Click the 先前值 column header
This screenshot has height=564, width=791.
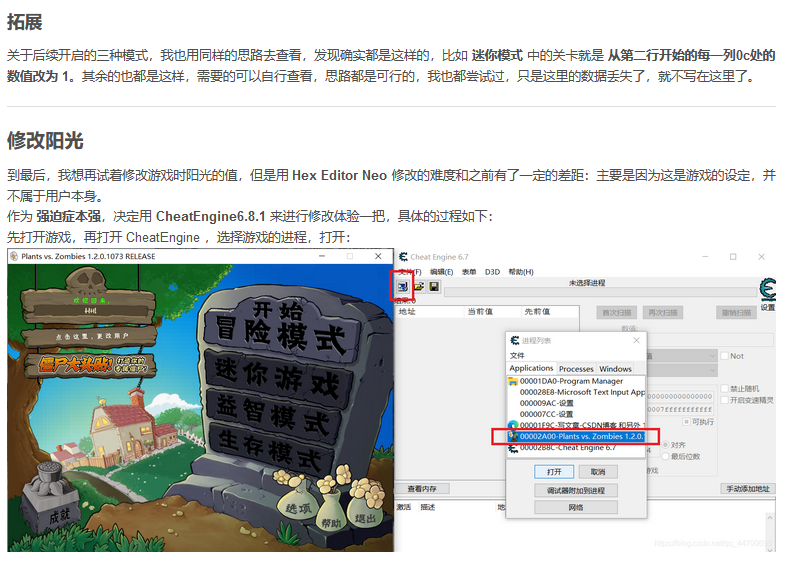(549, 312)
